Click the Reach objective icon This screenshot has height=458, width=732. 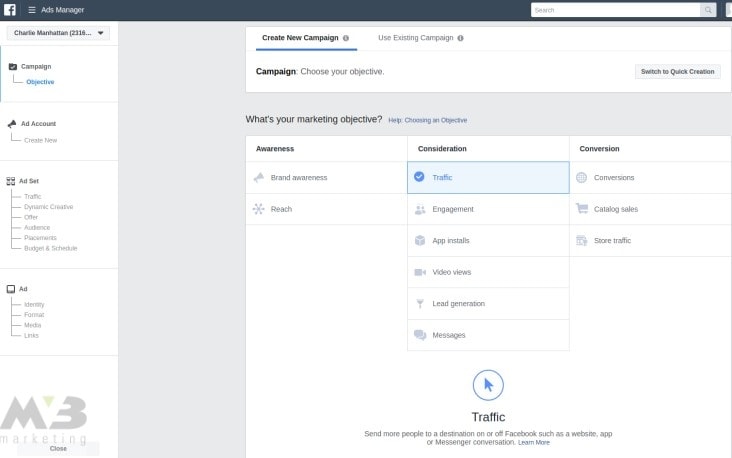tap(259, 209)
